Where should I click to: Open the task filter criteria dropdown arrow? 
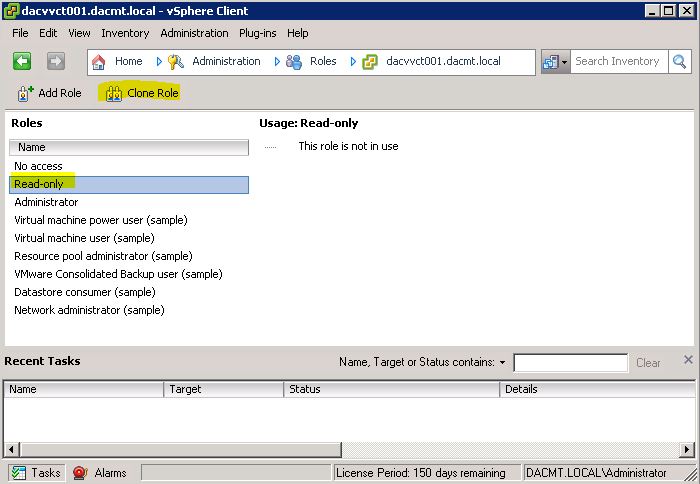click(x=503, y=363)
